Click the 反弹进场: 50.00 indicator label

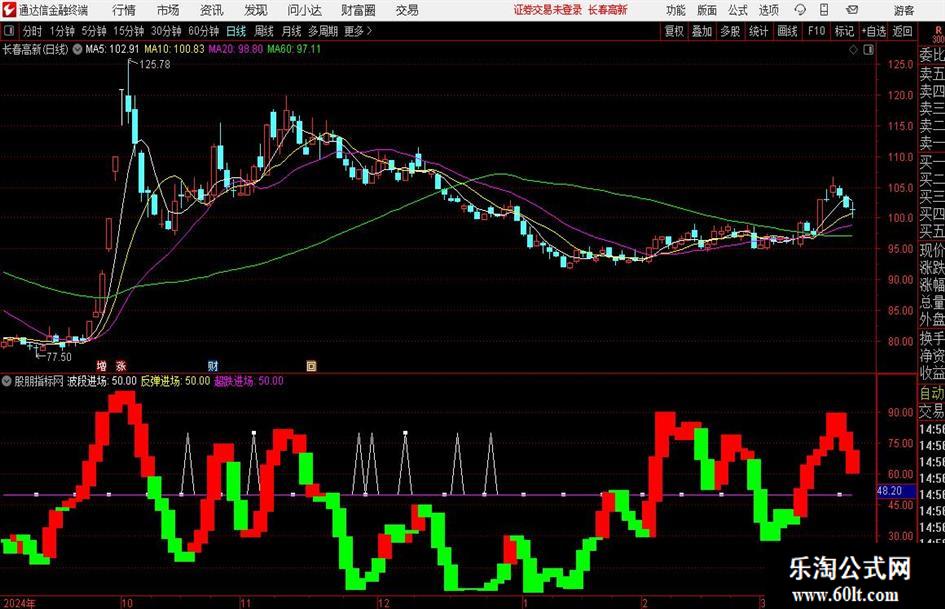(x=175, y=381)
